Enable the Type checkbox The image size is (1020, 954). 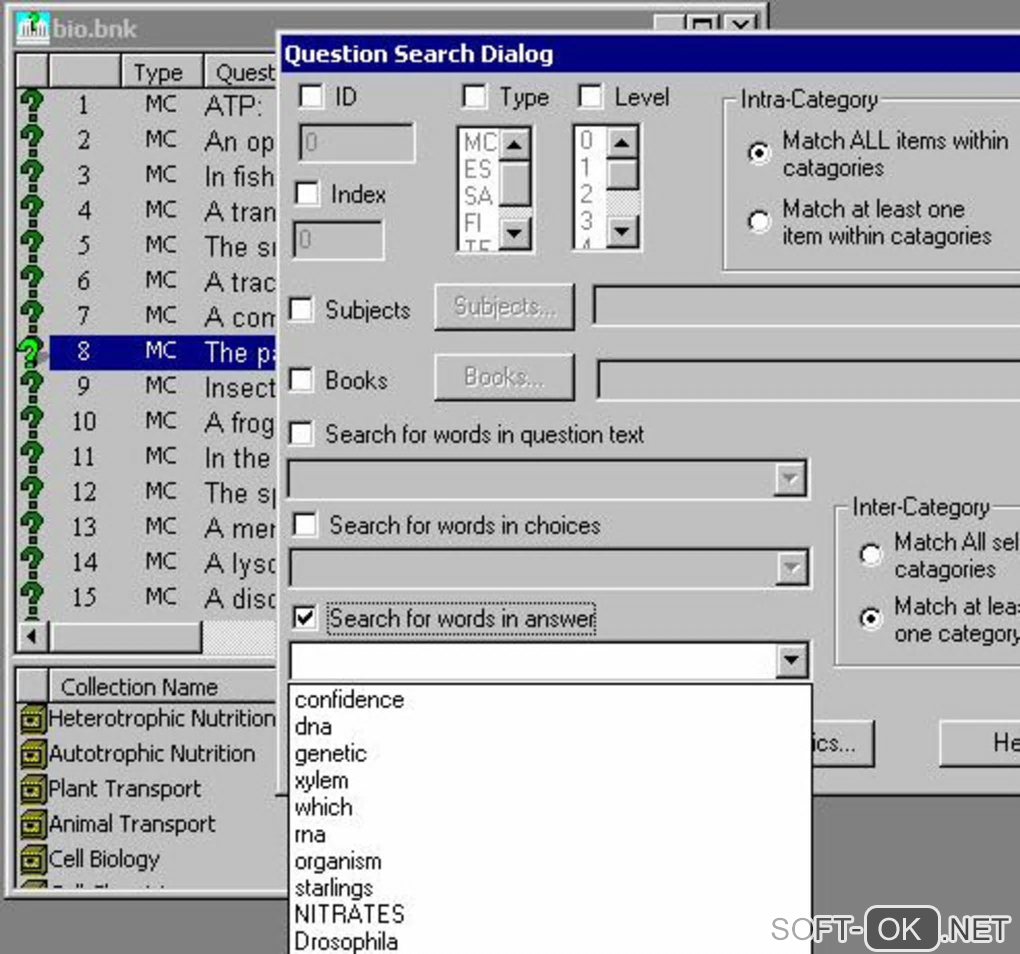click(x=474, y=96)
